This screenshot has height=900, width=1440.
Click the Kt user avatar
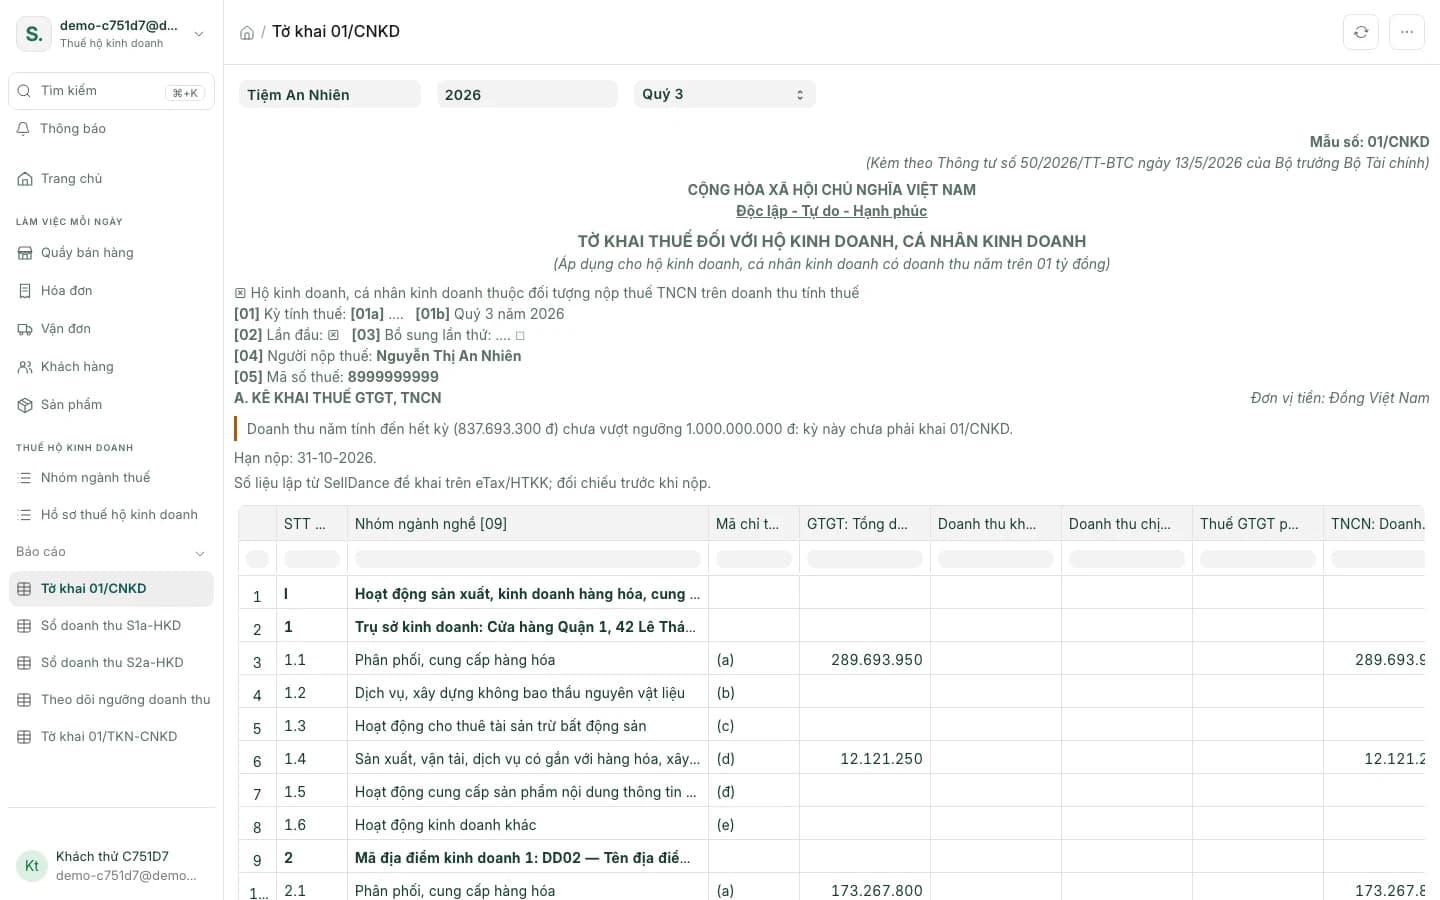click(x=32, y=866)
